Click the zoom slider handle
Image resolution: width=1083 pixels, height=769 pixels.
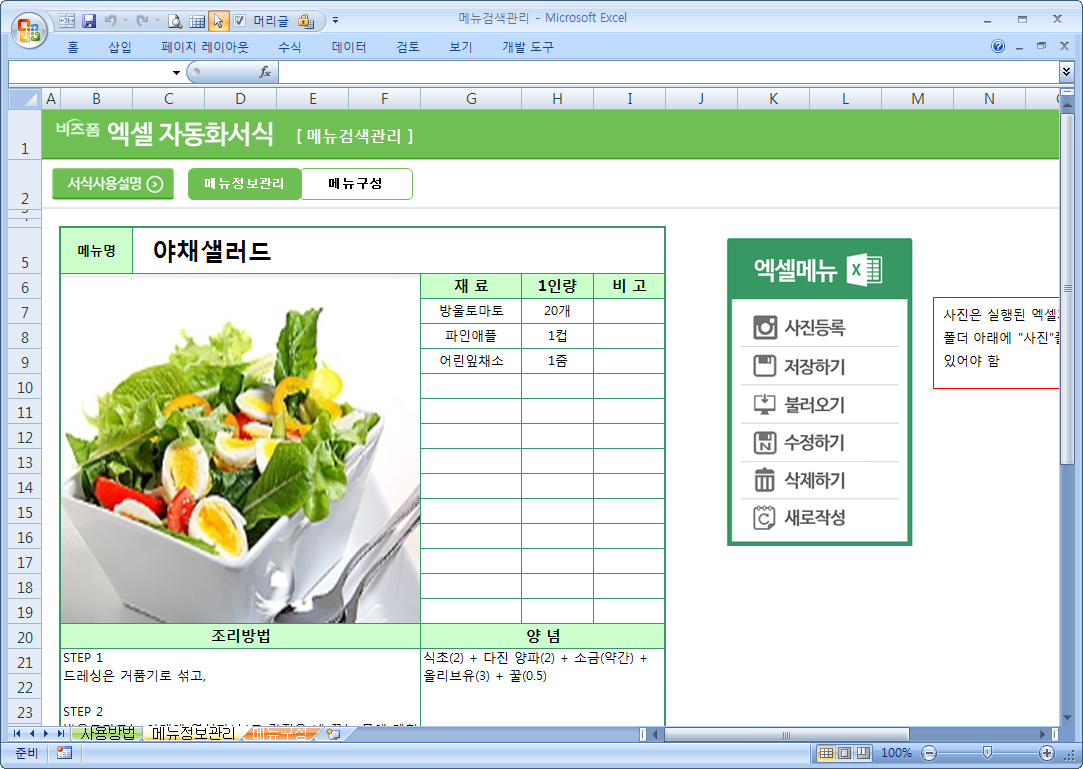click(x=988, y=752)
